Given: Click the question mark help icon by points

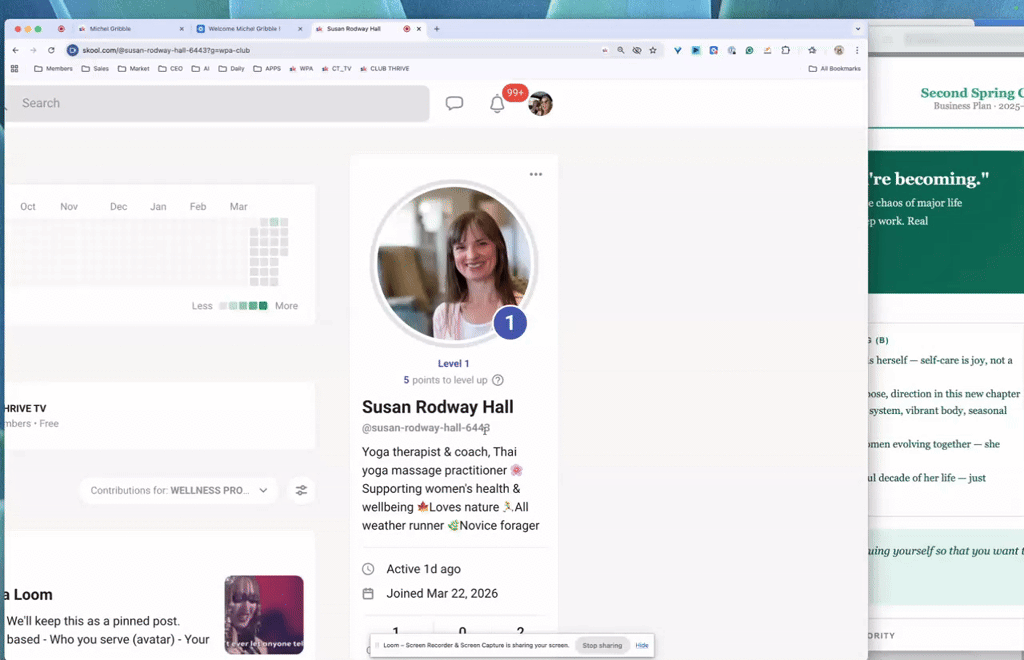Looking at the screenshot, I should click(498, 380).
